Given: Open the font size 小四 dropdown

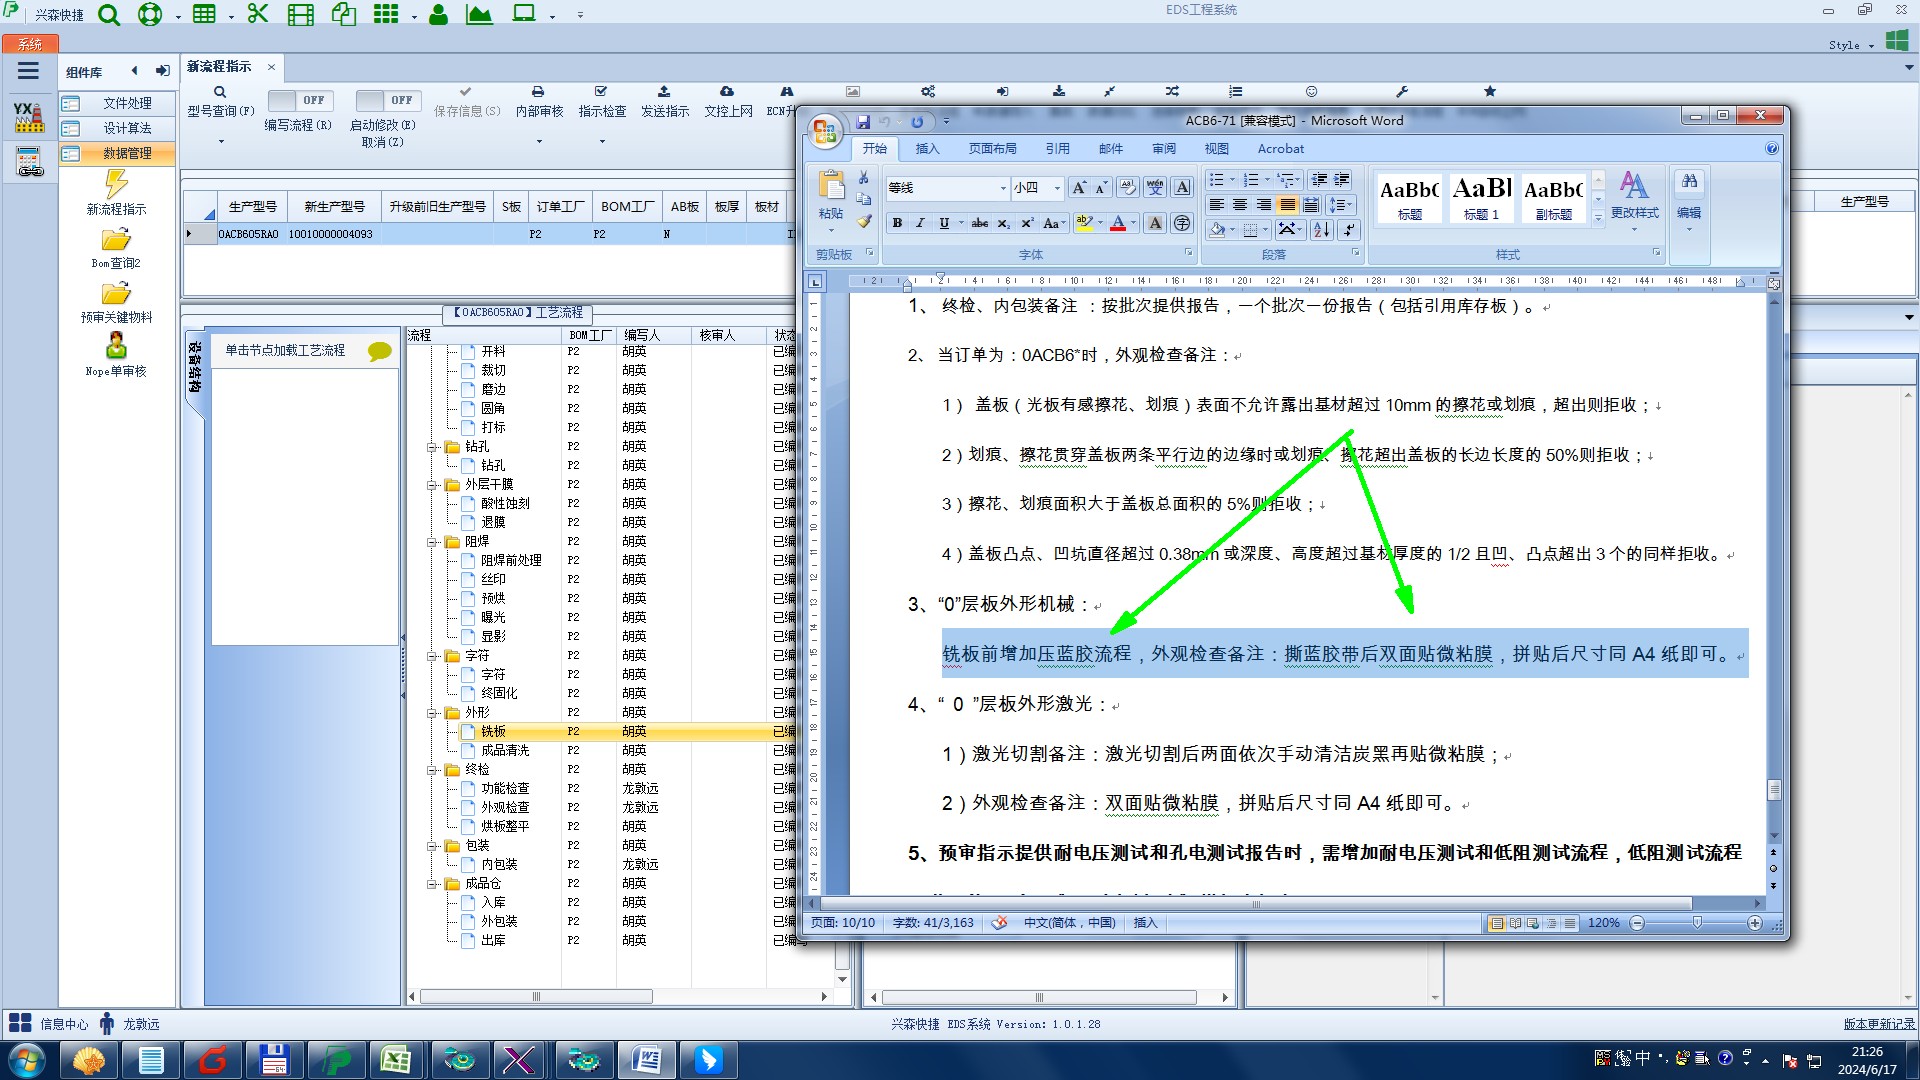Looking at the screenshot, I should tap(1057, 188).
